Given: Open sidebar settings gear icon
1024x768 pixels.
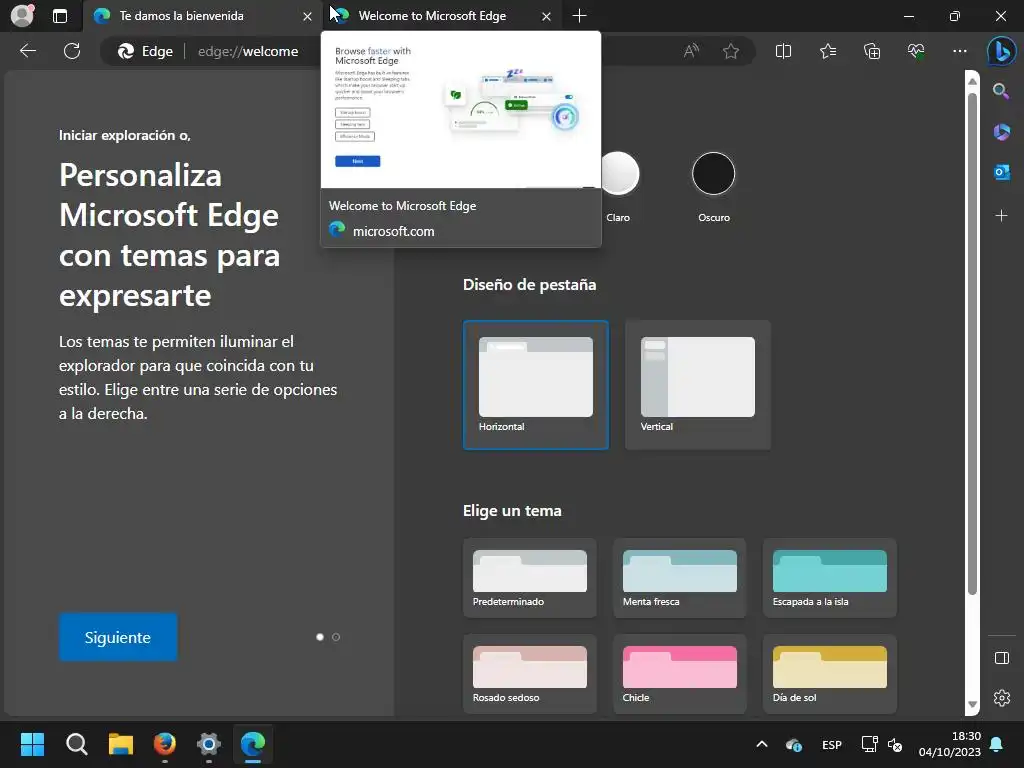Looking at the screenshot, I should tap(1001, 698).
